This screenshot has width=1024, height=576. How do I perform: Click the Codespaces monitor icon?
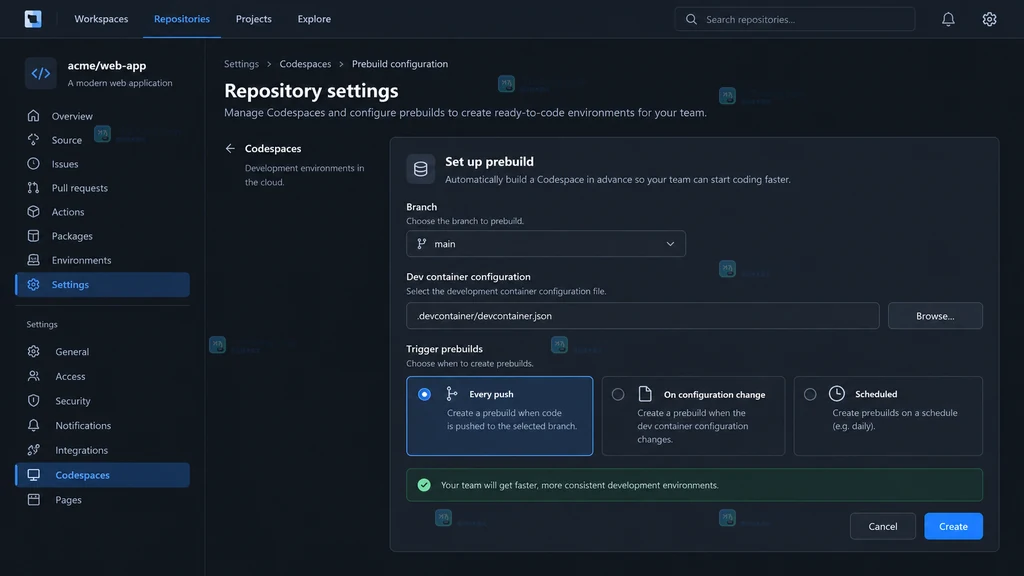pos(33,475)
